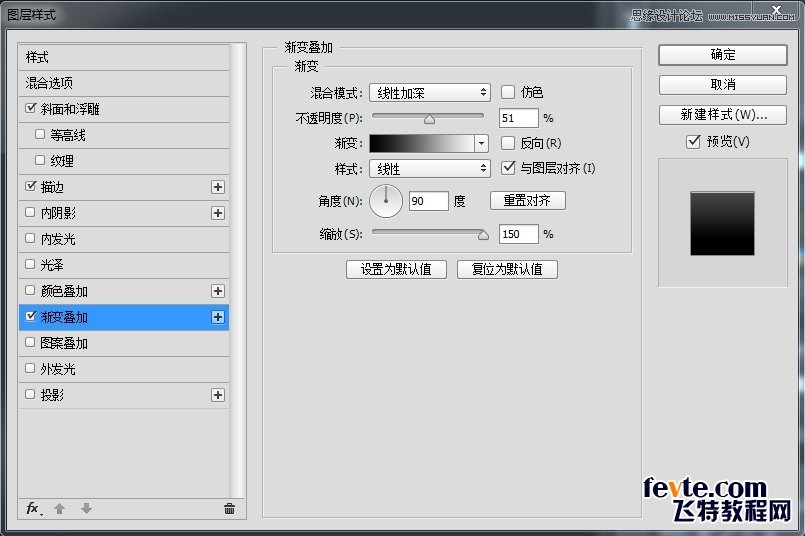The image size is (805, 536).
Task: Click the 复位为默认值 button
Action: 507,269
